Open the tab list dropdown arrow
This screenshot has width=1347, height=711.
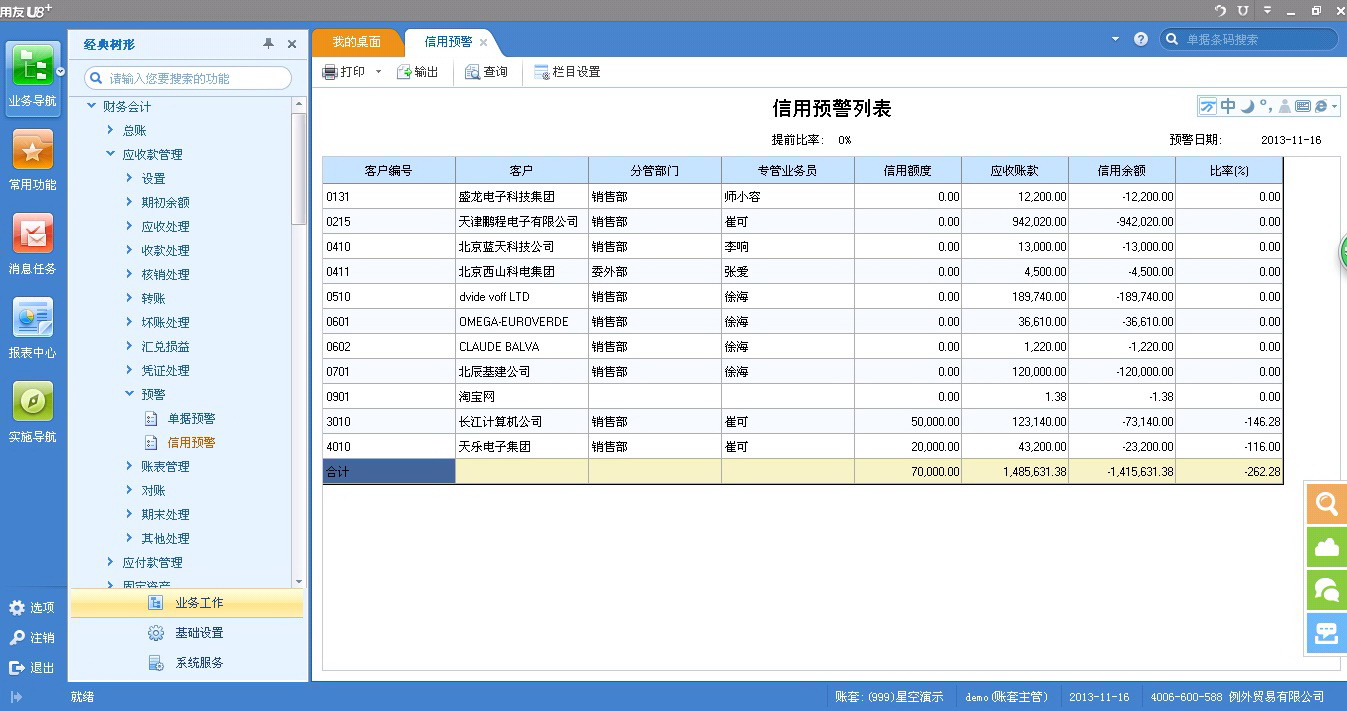point(1116,39)
